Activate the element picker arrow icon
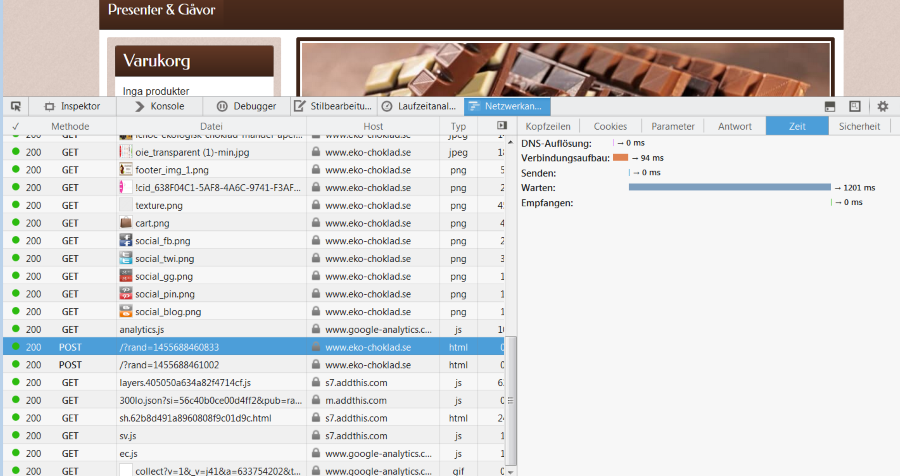Viewport: 900px width, 476px height. [x=16, y=106]
